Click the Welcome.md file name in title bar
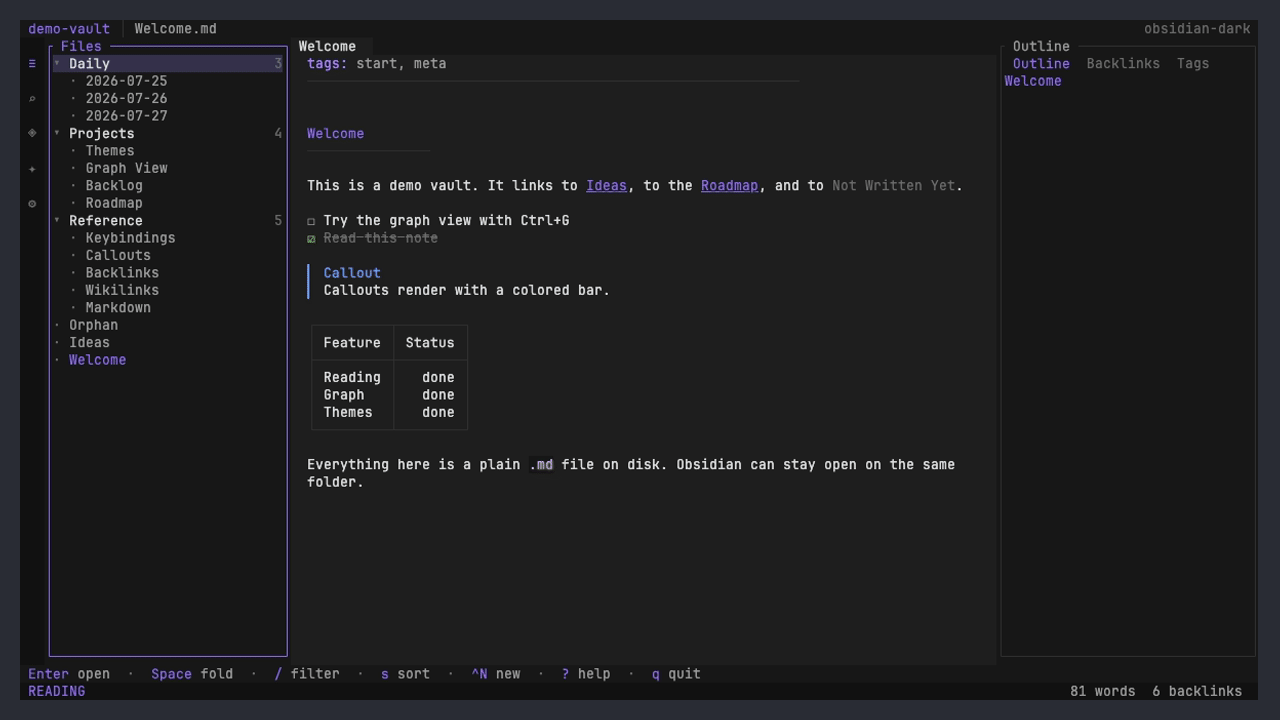Viewport: 1280px width, 720px height. 176,29
